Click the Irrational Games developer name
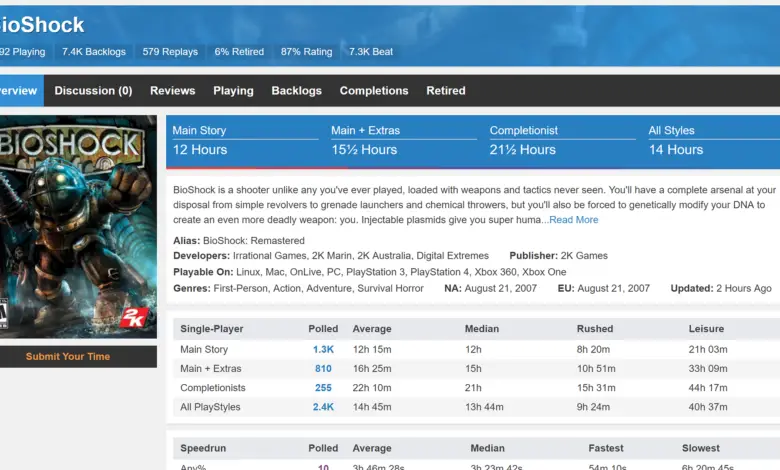This screenshot has width=780, height=470. [270, 256]
